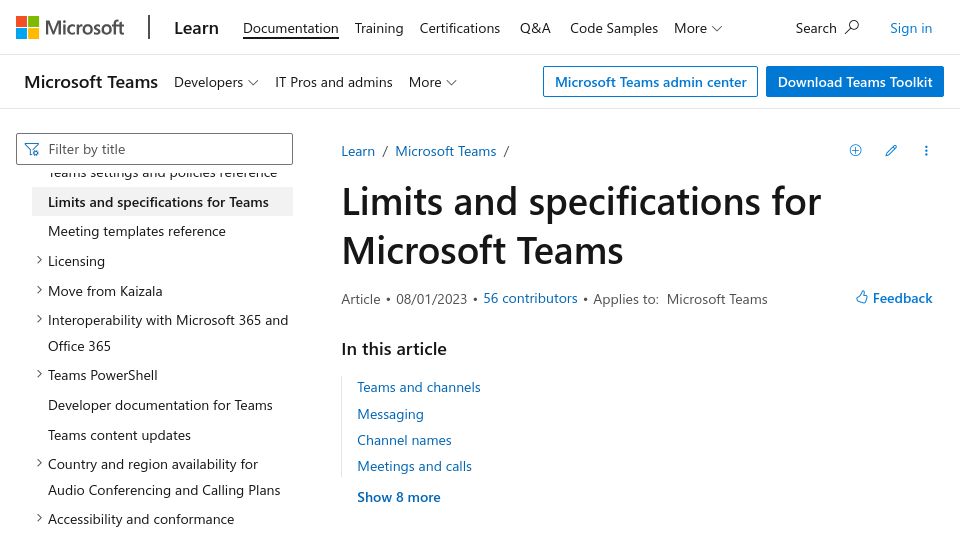Open the Microsoft Teams bar More dropdown
The width and height of the screenshot is (960, 540).
pyautogui.click(x=432, y=82)
